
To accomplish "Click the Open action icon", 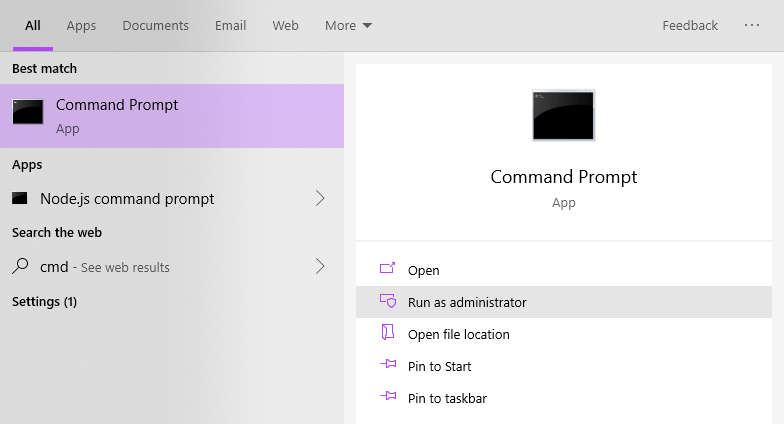I will click(388, 270).
